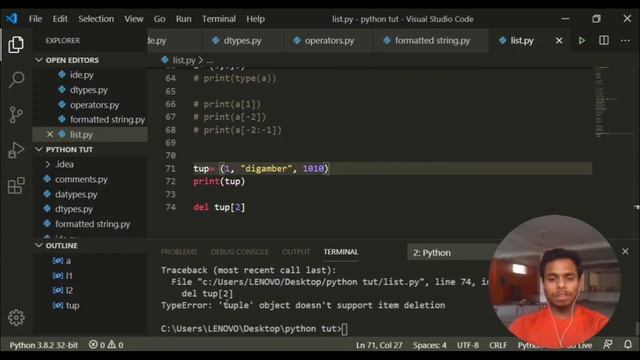Screen dimensions: 640x360
Task: Open the File menu
Action: click(x=36, y=19)
